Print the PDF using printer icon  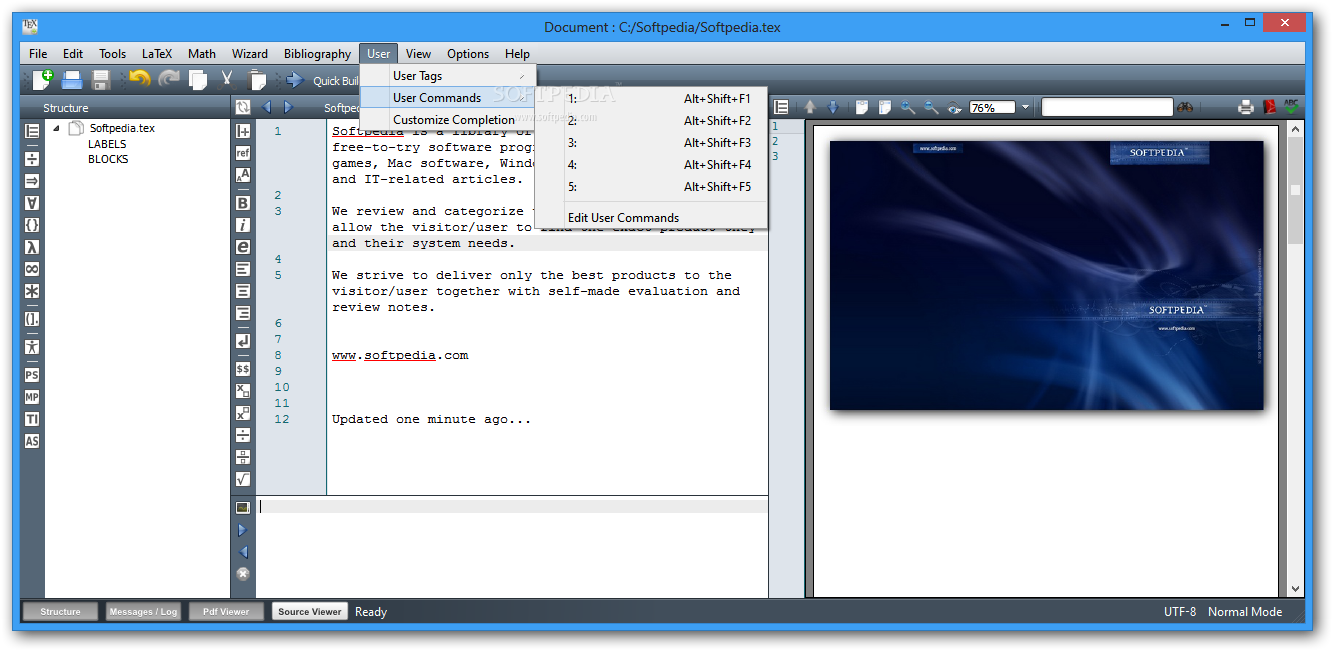tap(1246, 107)
